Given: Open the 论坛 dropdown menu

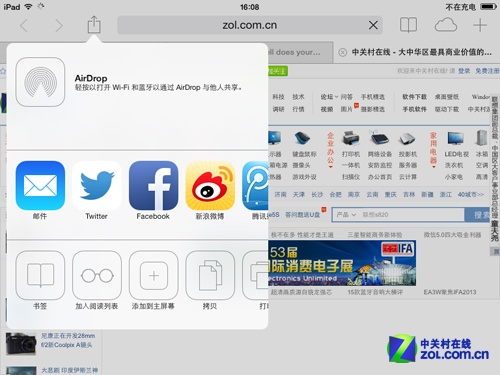Looking at the screenshot, I should 329,97.
